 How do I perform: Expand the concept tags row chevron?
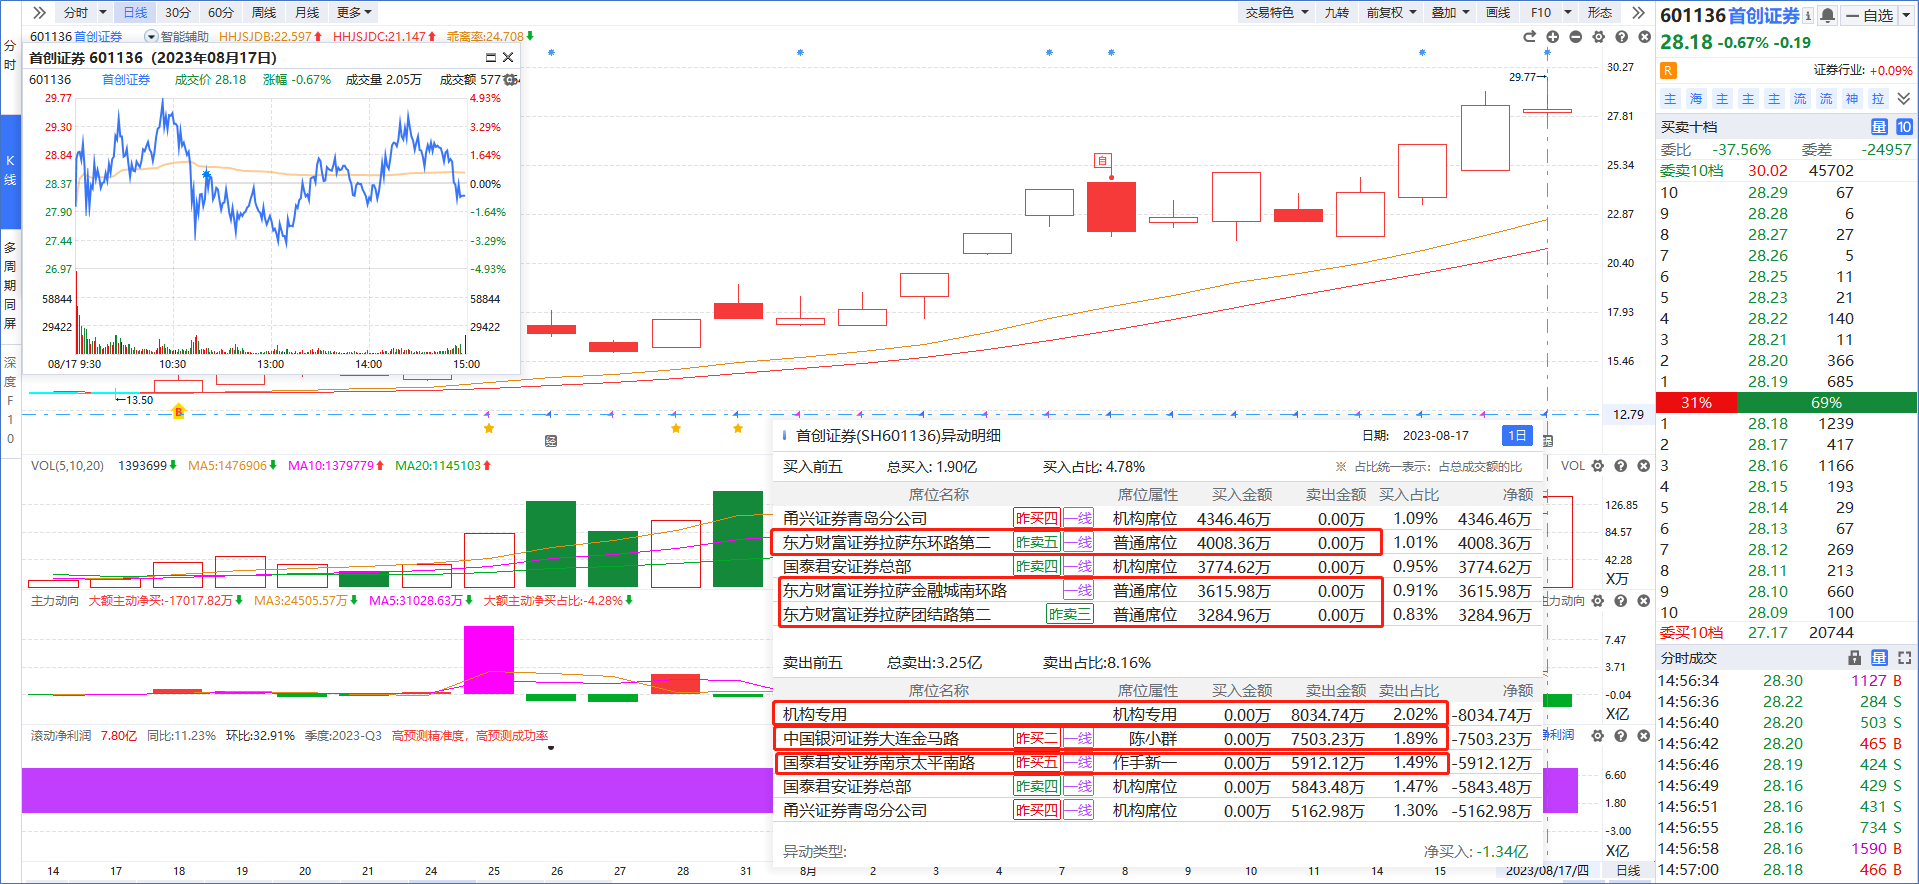(1904, 99)
